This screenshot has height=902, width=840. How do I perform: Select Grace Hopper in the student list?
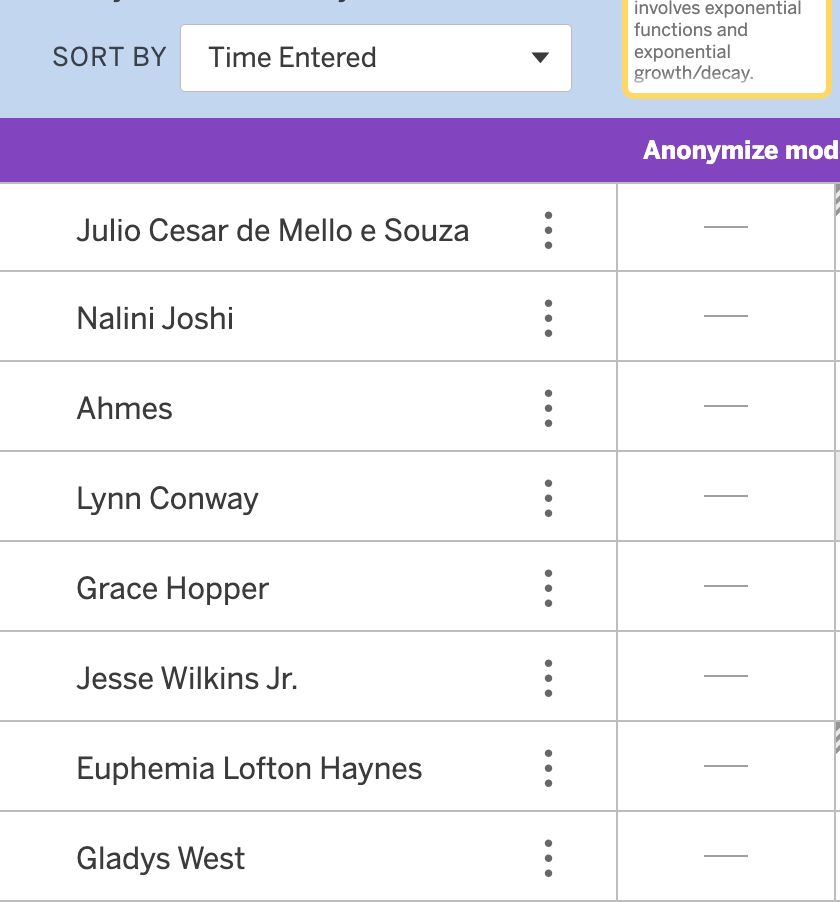pyautogui.click(x=172, y=589)
